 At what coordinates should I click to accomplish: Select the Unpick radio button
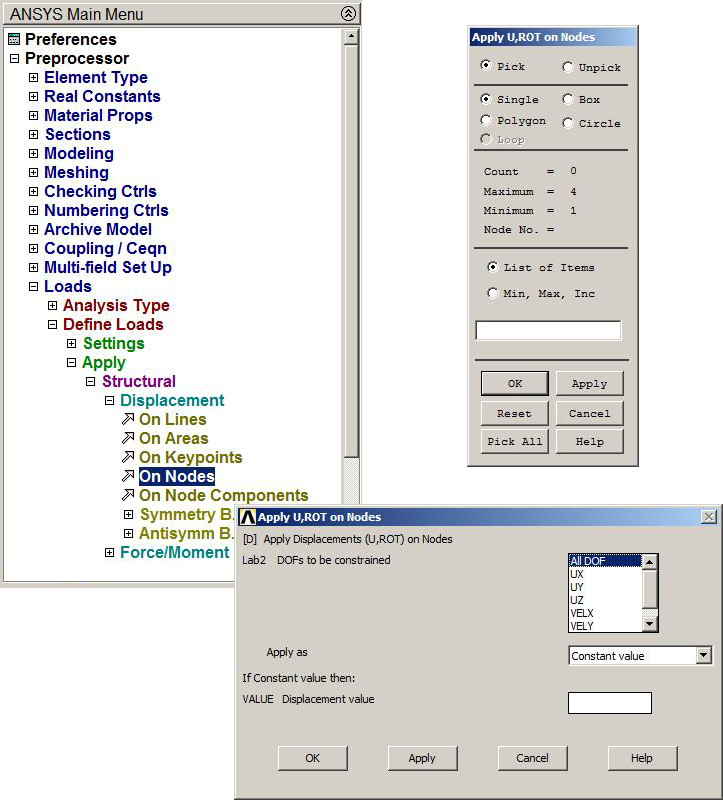coord(568,67)
